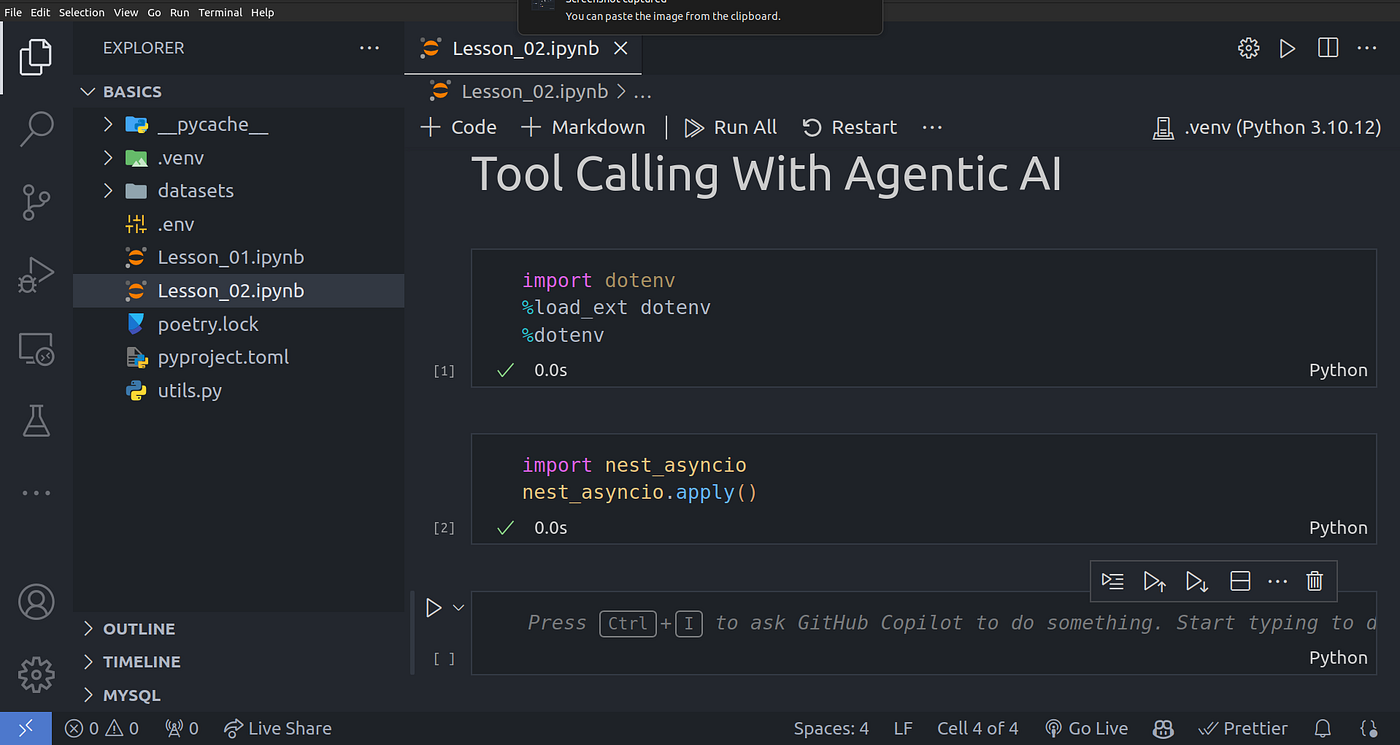Viewport: 1400px width, 745px height.
Task: Change end of line sequence LF
Action: (x=903, y=728)
